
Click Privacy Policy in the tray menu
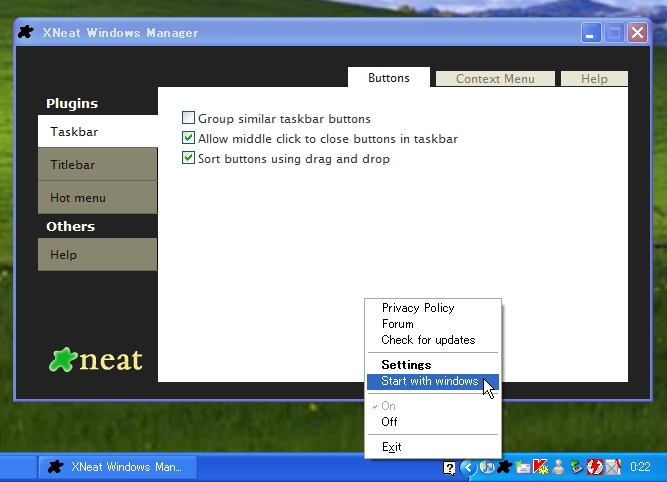[433, 308]
